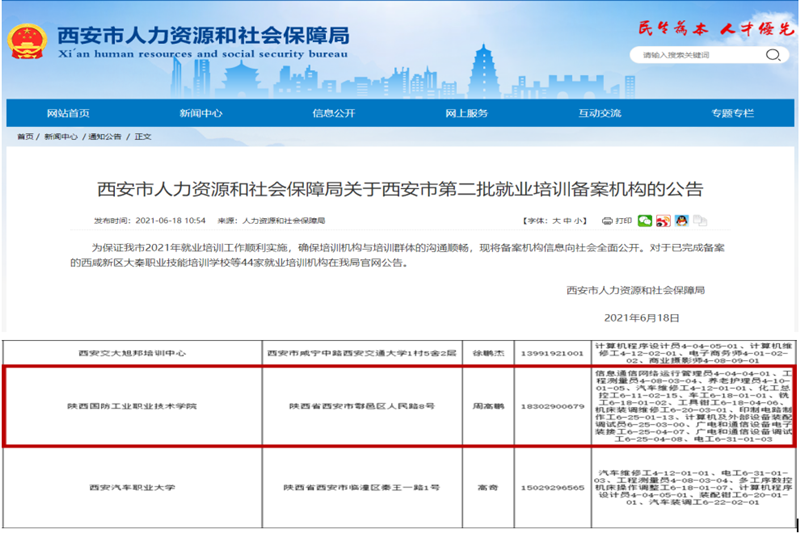Set font size to medium (中)
This screenshot has width=800, height=533.
tap(565, 220)
